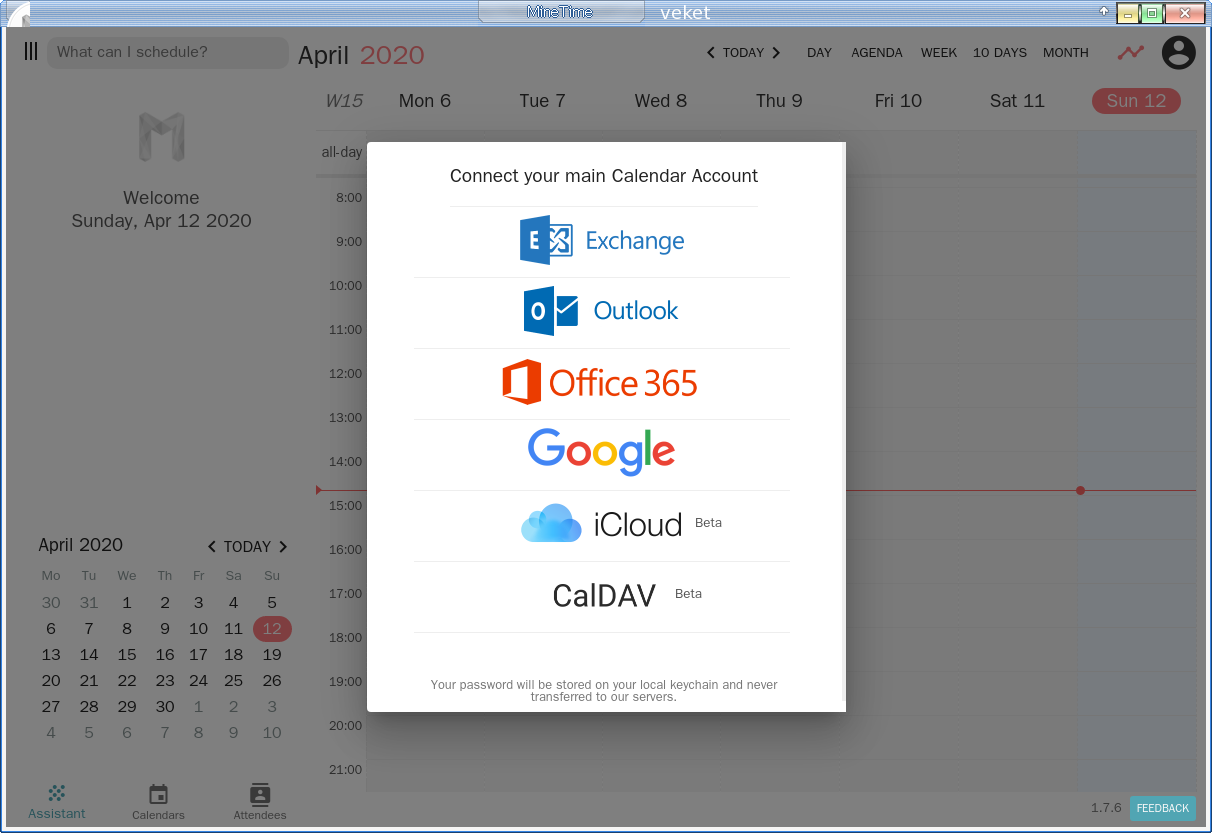
Task: Click the MineTime M logo
Action: (x=162, y=138)
